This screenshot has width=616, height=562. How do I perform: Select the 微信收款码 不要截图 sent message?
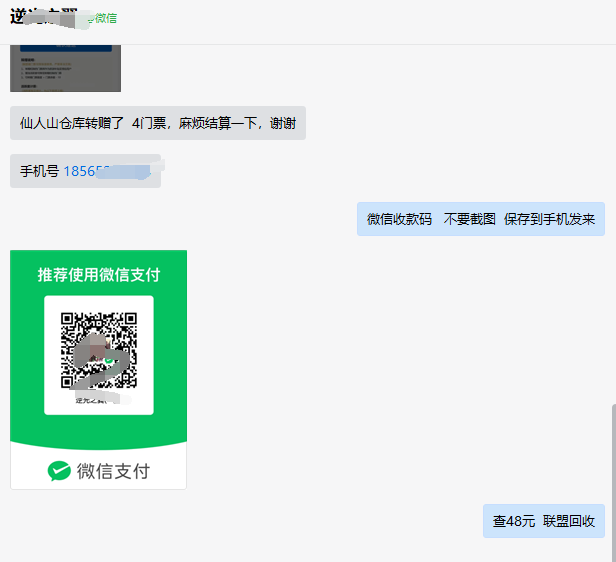point(480,219)
